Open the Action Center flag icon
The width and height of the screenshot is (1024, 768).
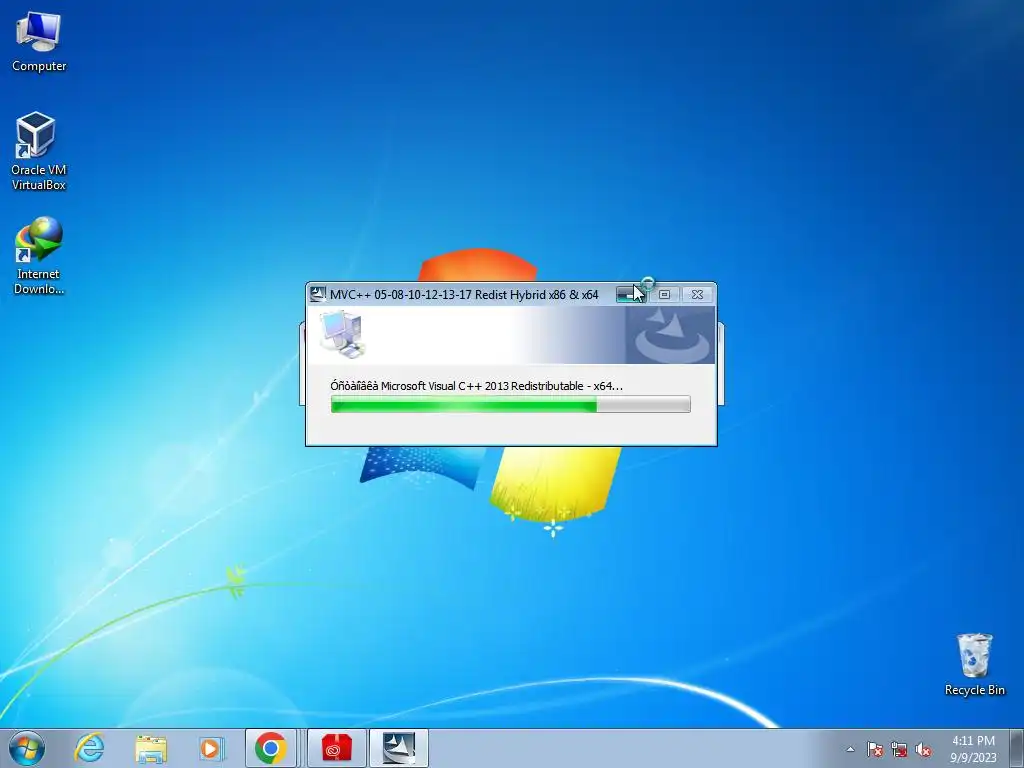click(874, 749)
